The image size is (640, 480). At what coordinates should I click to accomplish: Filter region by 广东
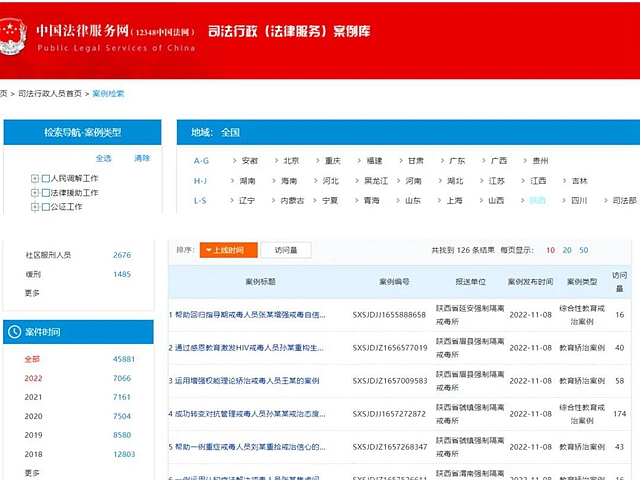(457, 161)
